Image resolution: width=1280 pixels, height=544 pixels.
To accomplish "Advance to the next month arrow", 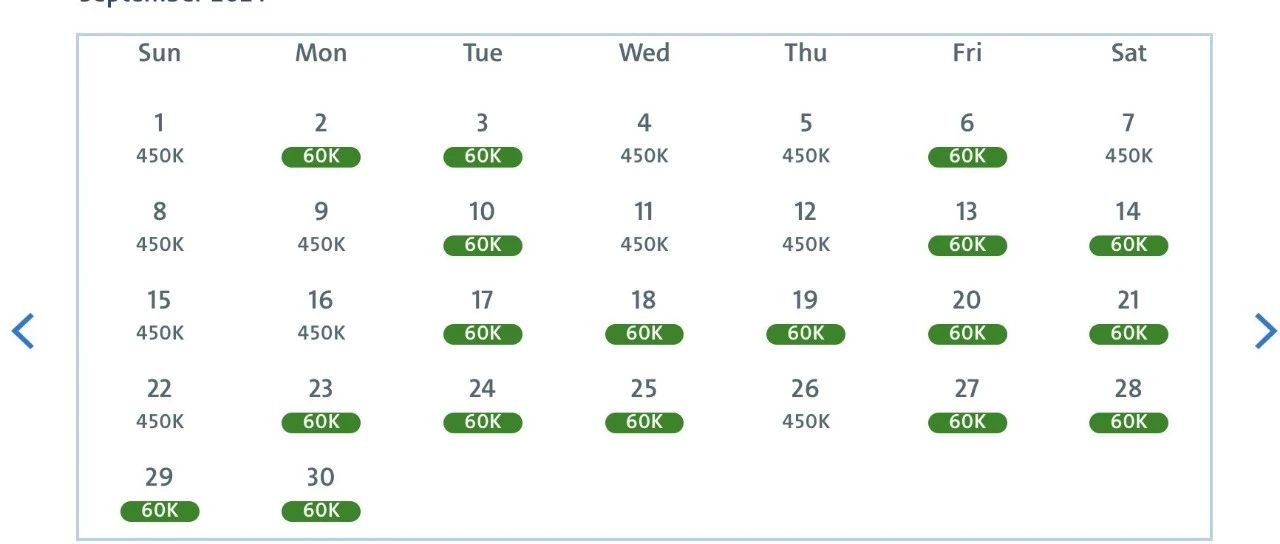I will click(x=1265, y=331).
